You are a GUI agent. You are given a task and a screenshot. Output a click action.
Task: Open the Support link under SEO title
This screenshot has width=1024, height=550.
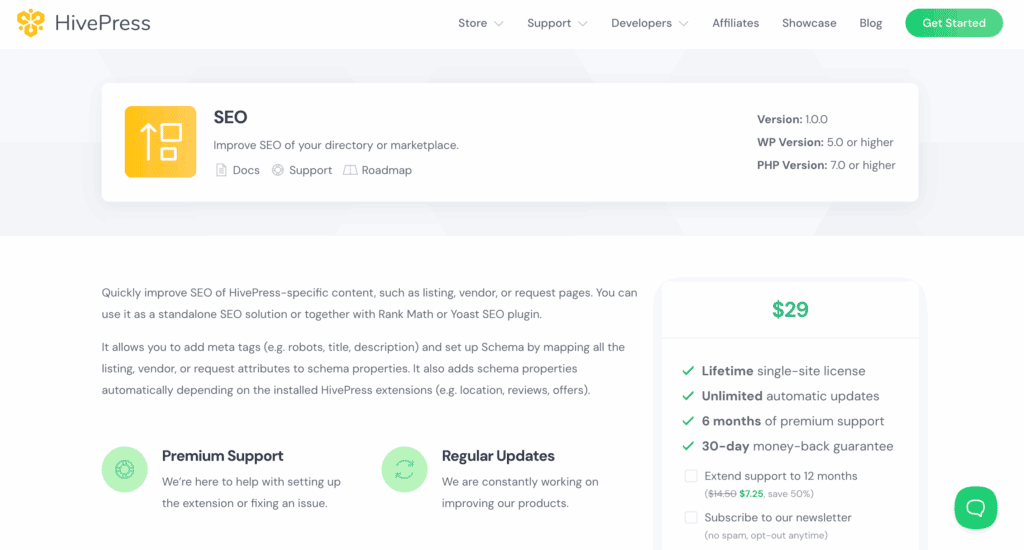click(x=310, y=170)
